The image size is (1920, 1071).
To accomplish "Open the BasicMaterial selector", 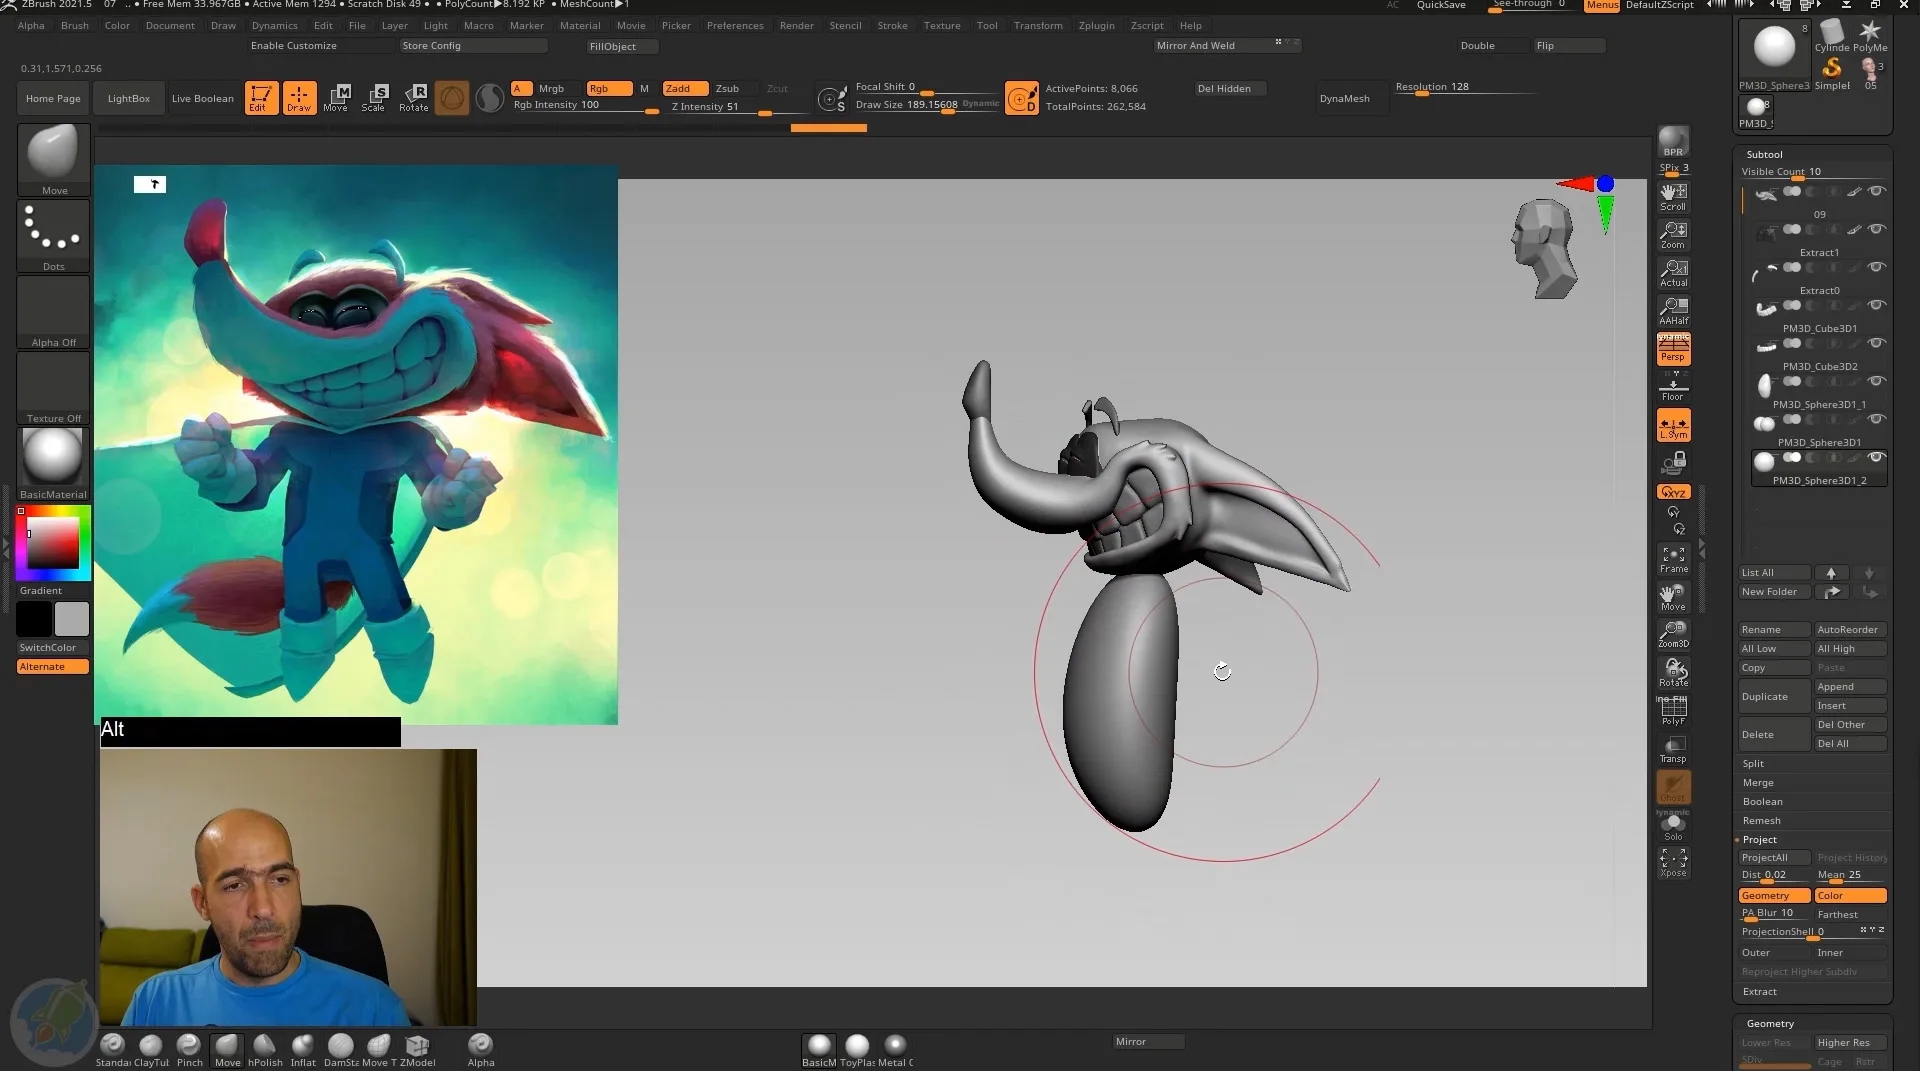I will coord(53,464).
